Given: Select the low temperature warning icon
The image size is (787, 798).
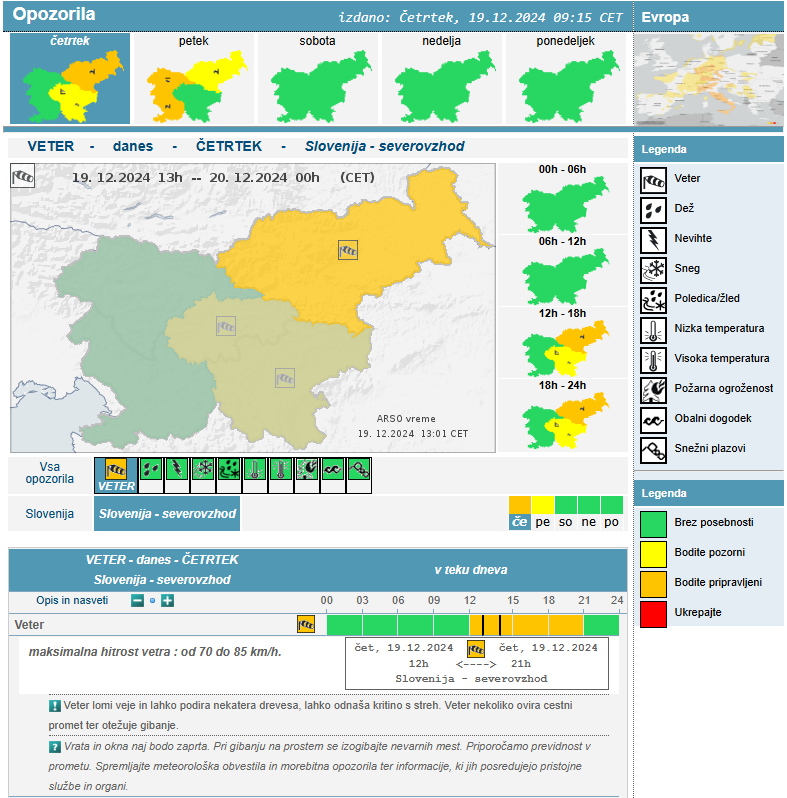Looking at the screenshot, I should 255,469.
